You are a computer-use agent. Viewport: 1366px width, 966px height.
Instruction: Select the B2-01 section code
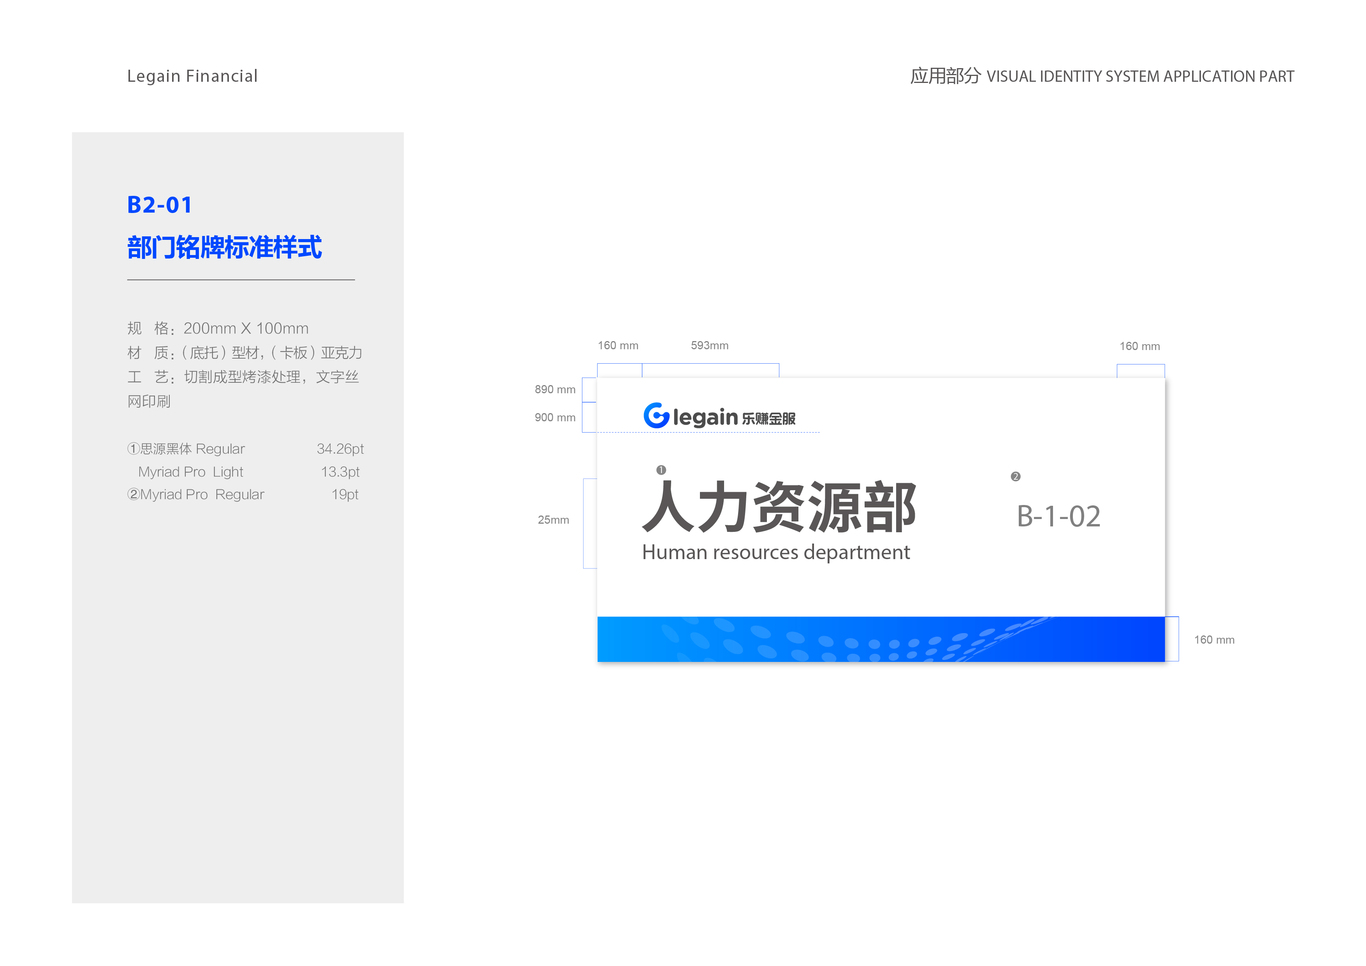(160, 205)
